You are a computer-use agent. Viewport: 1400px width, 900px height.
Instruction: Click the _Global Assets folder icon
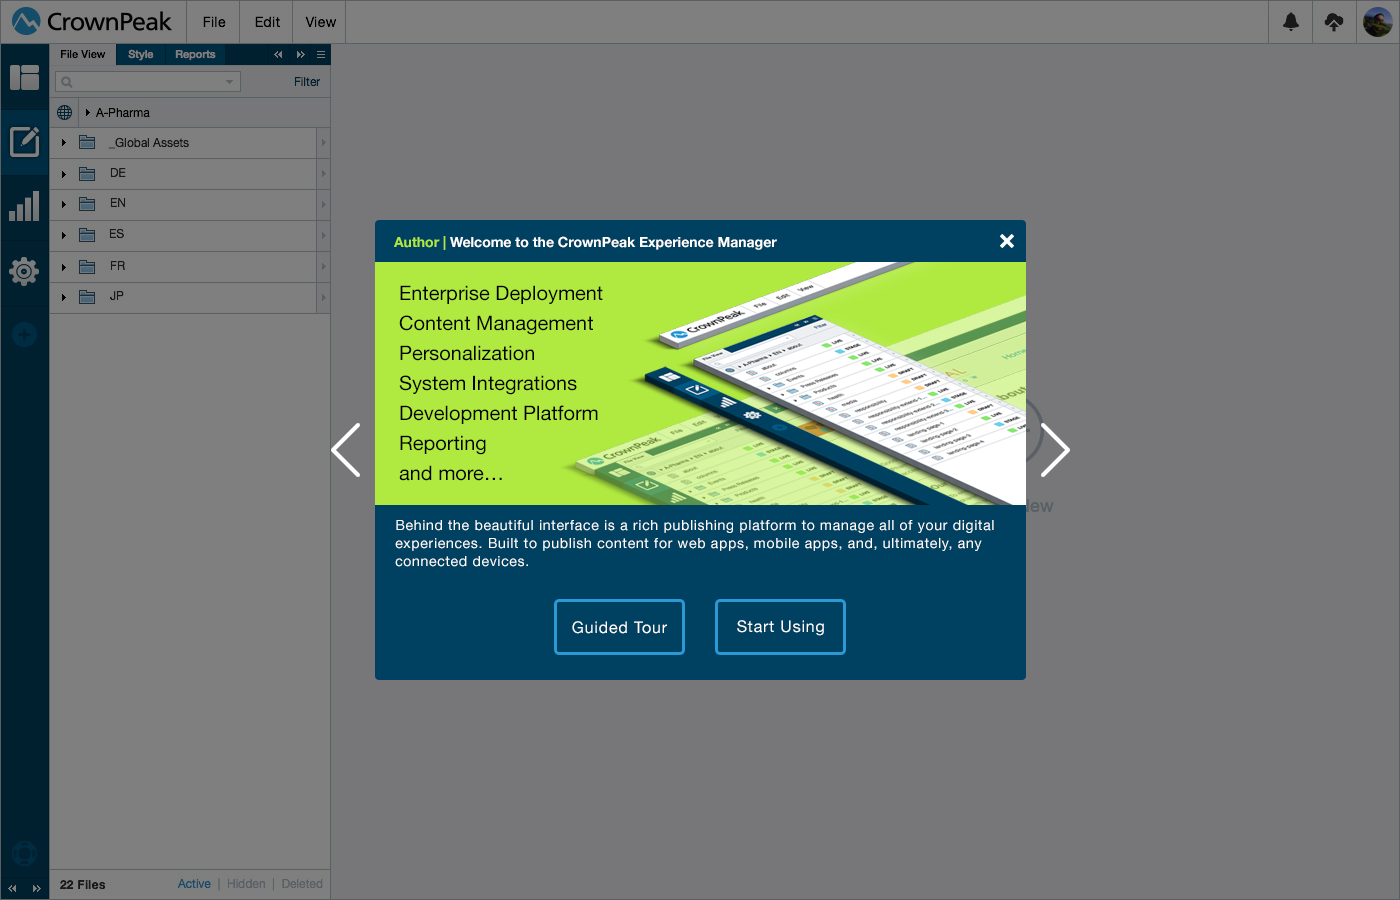pyautogui.click(x=87, y=143)
